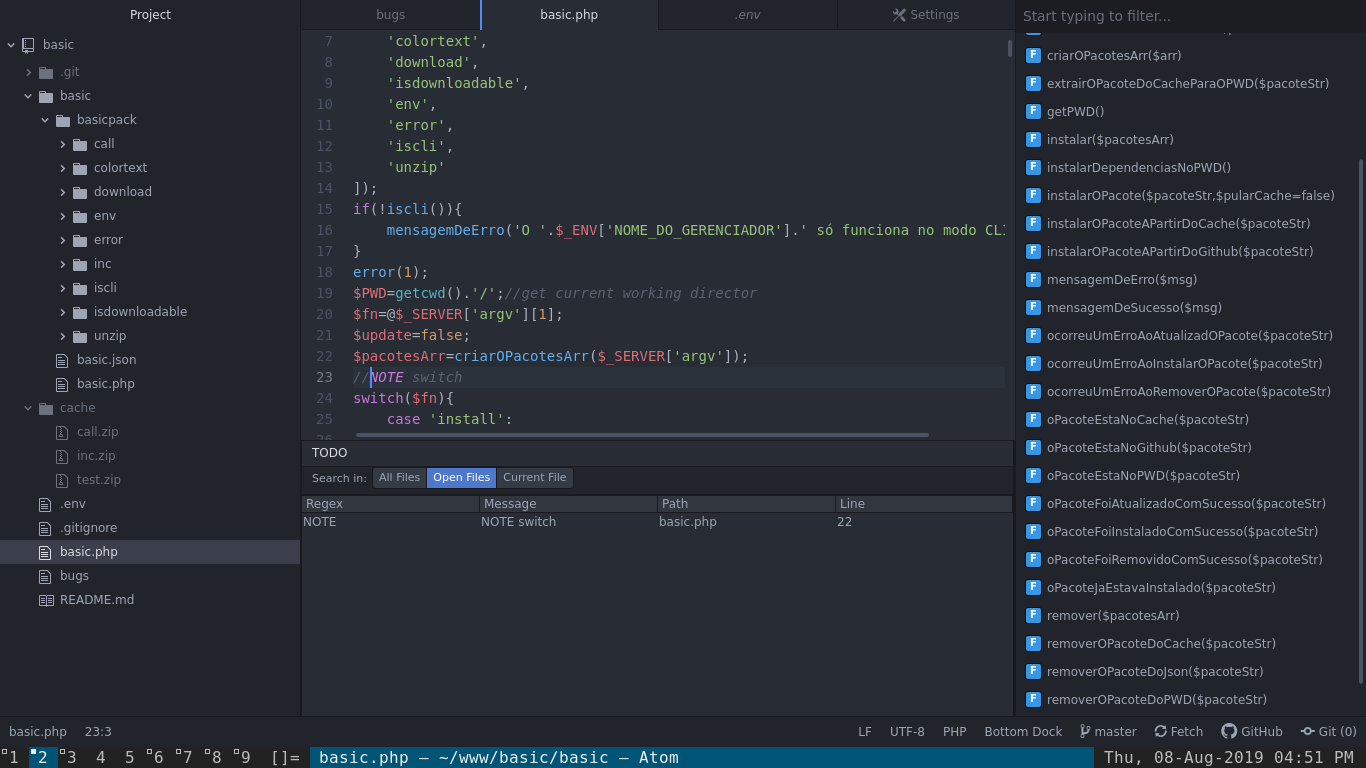Click the F icon beside mensagemDeErro($msg)
Screen dimensions: 1366x768
1034,280
